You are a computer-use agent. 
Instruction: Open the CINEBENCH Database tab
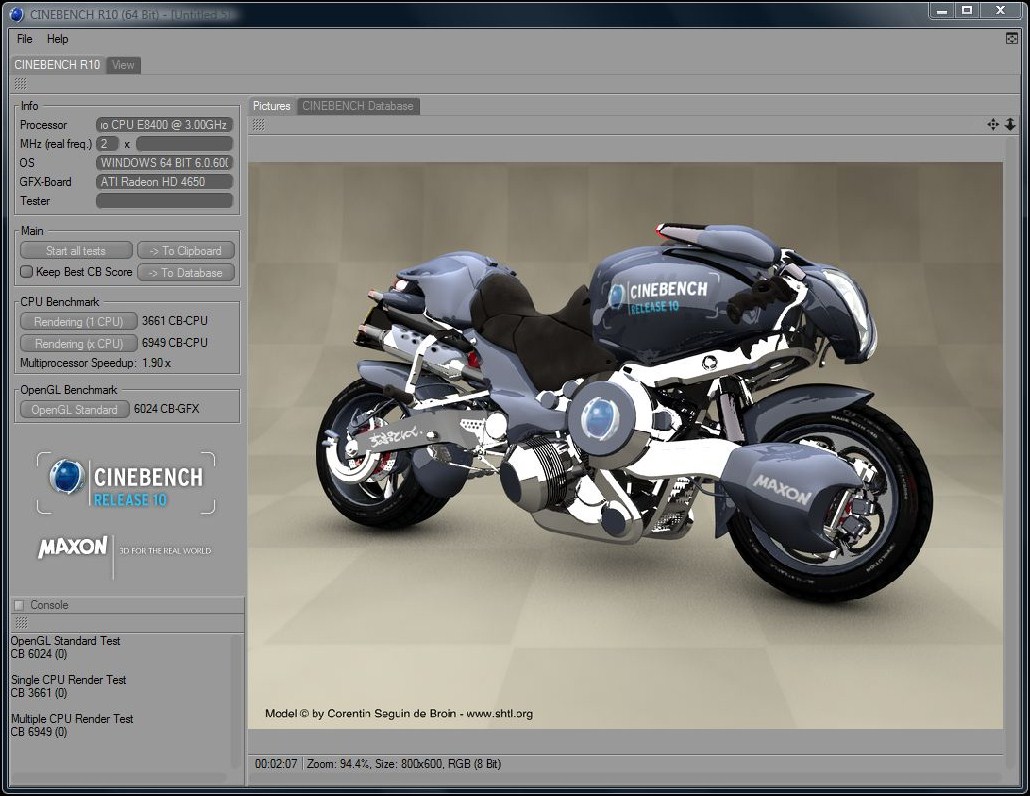coord(358,106)
